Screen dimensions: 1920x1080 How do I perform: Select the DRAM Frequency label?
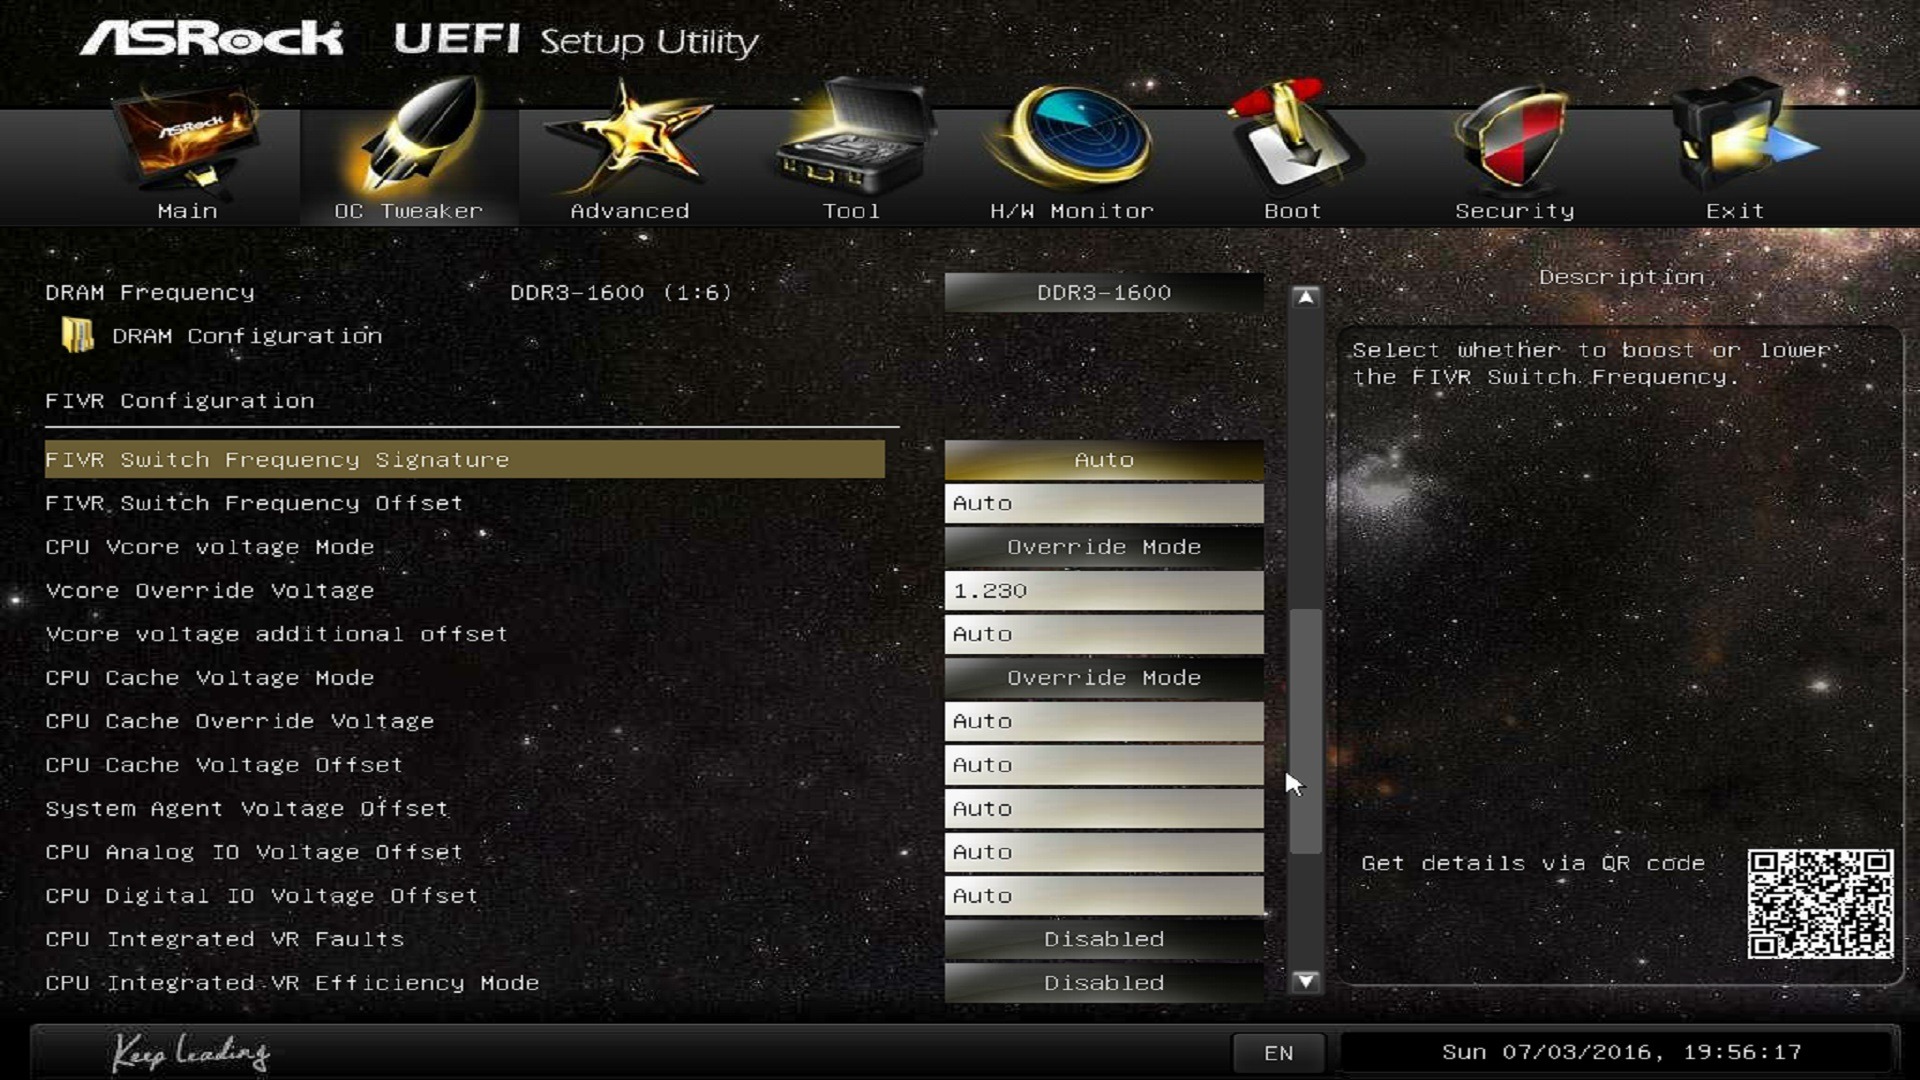(150, 292)
